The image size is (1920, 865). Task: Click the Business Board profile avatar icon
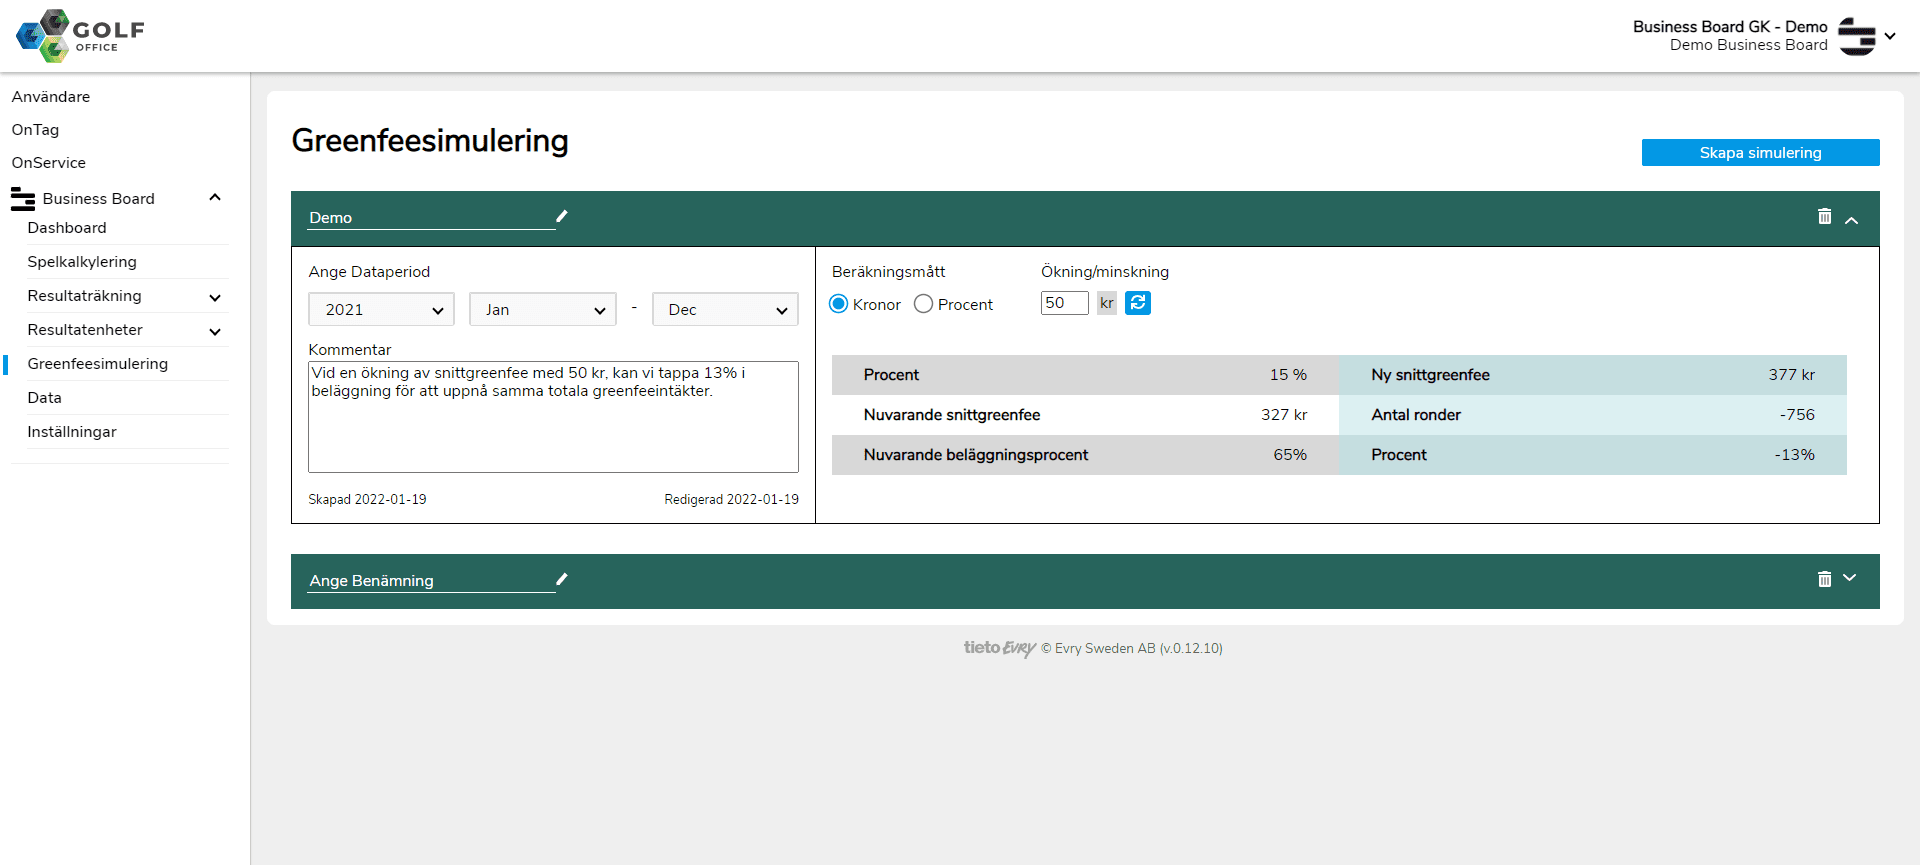click(1856, 36)
